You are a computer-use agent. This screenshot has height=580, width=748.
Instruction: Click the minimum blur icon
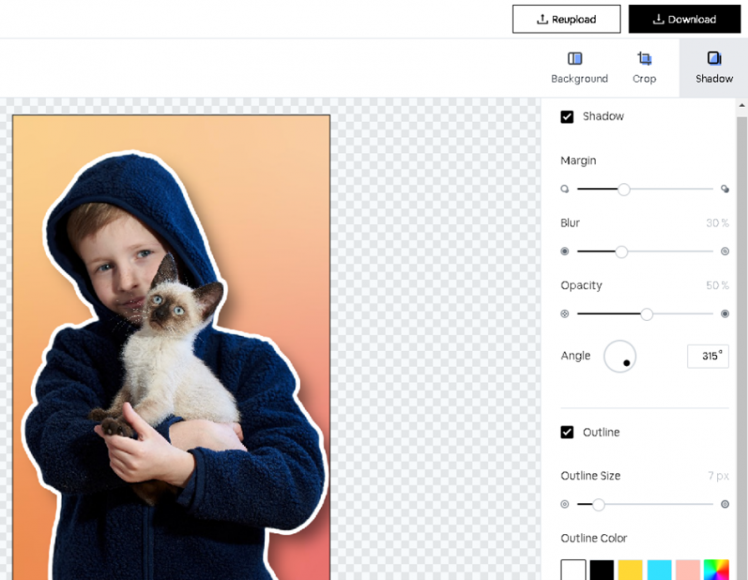click(565, 251)
